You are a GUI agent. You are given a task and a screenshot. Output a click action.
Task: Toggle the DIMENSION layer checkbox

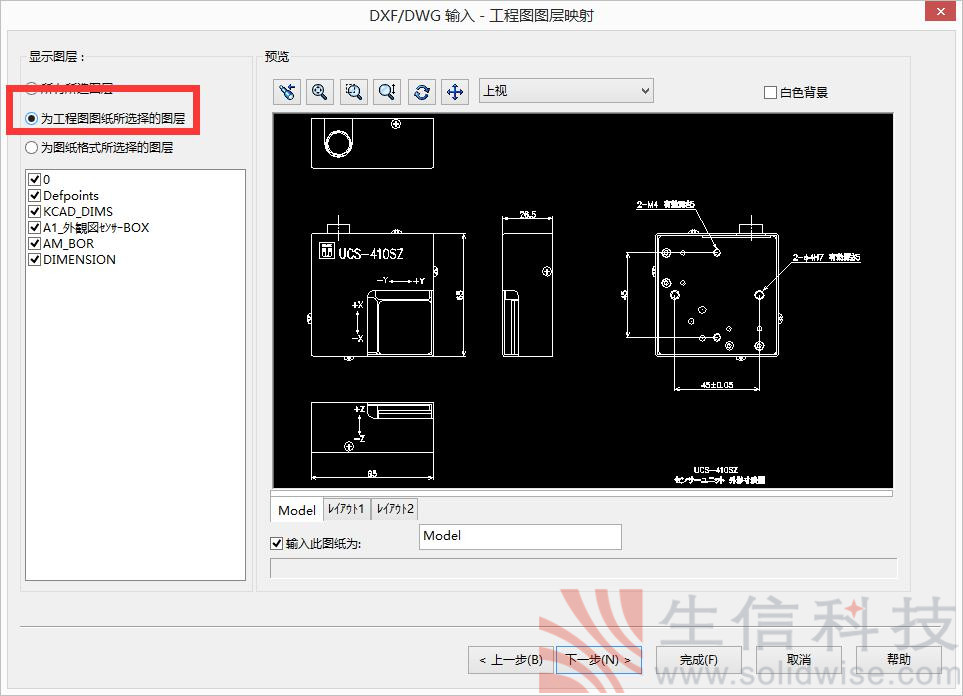35,260
